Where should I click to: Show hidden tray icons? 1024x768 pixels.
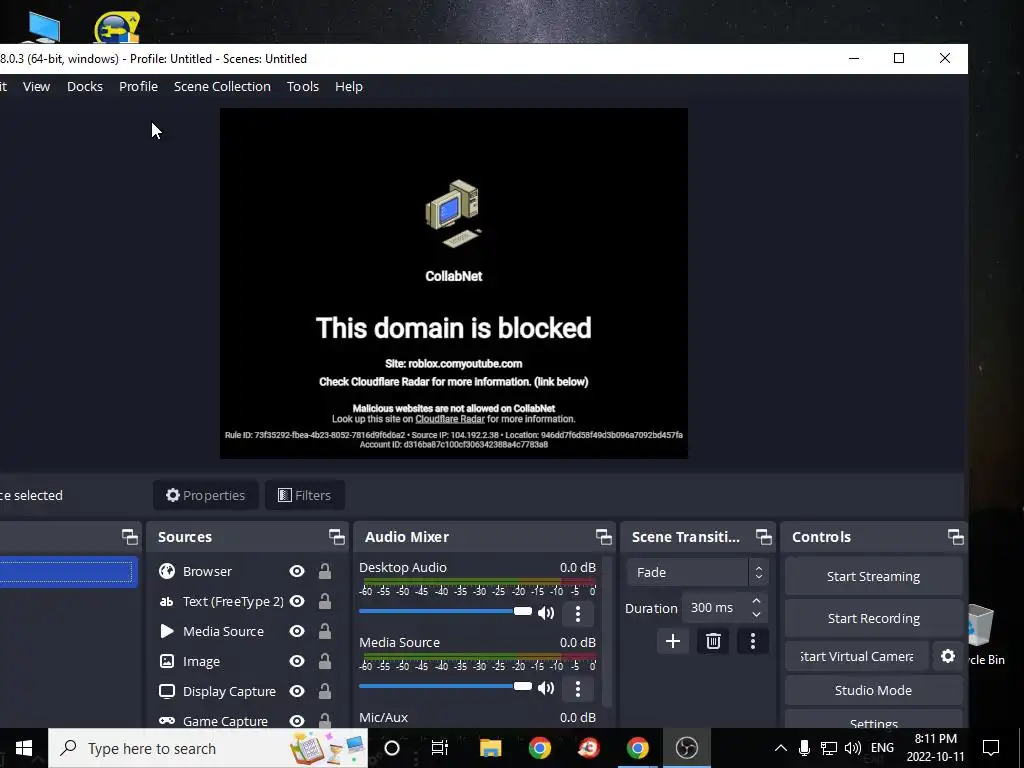tap(780, 748)
